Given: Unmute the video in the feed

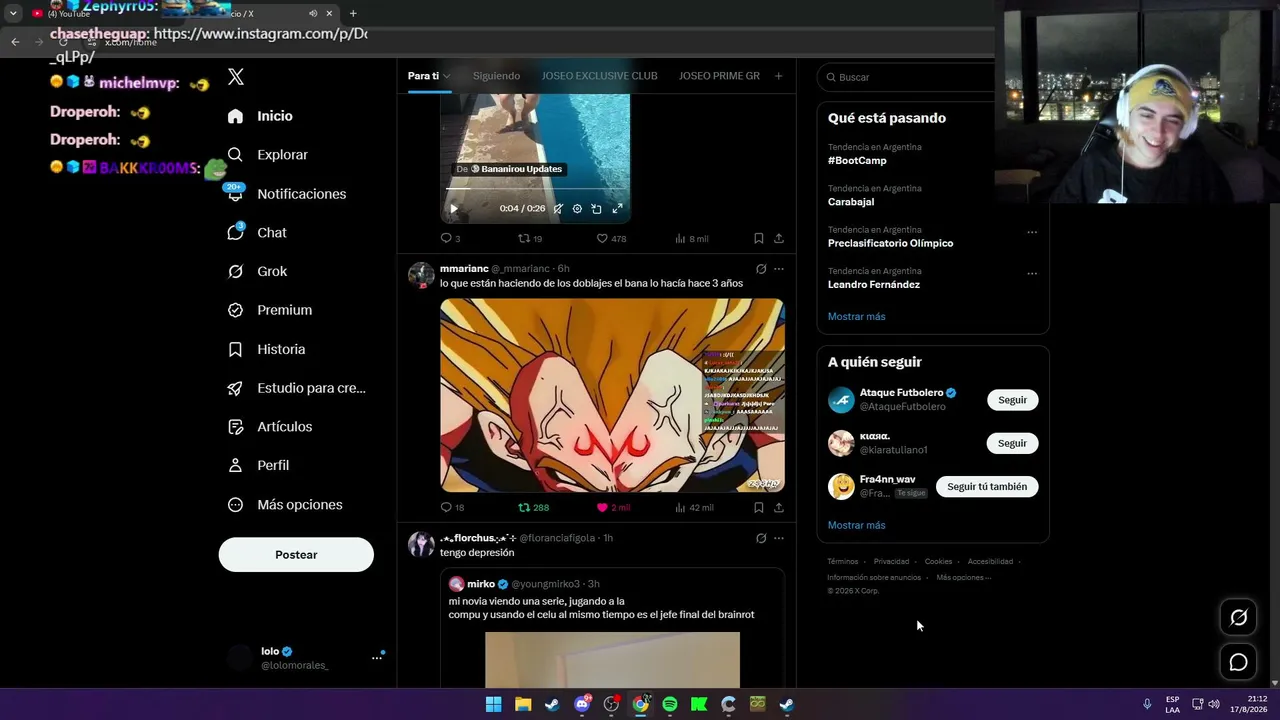Looking at the screenshot, I should 558,209.
